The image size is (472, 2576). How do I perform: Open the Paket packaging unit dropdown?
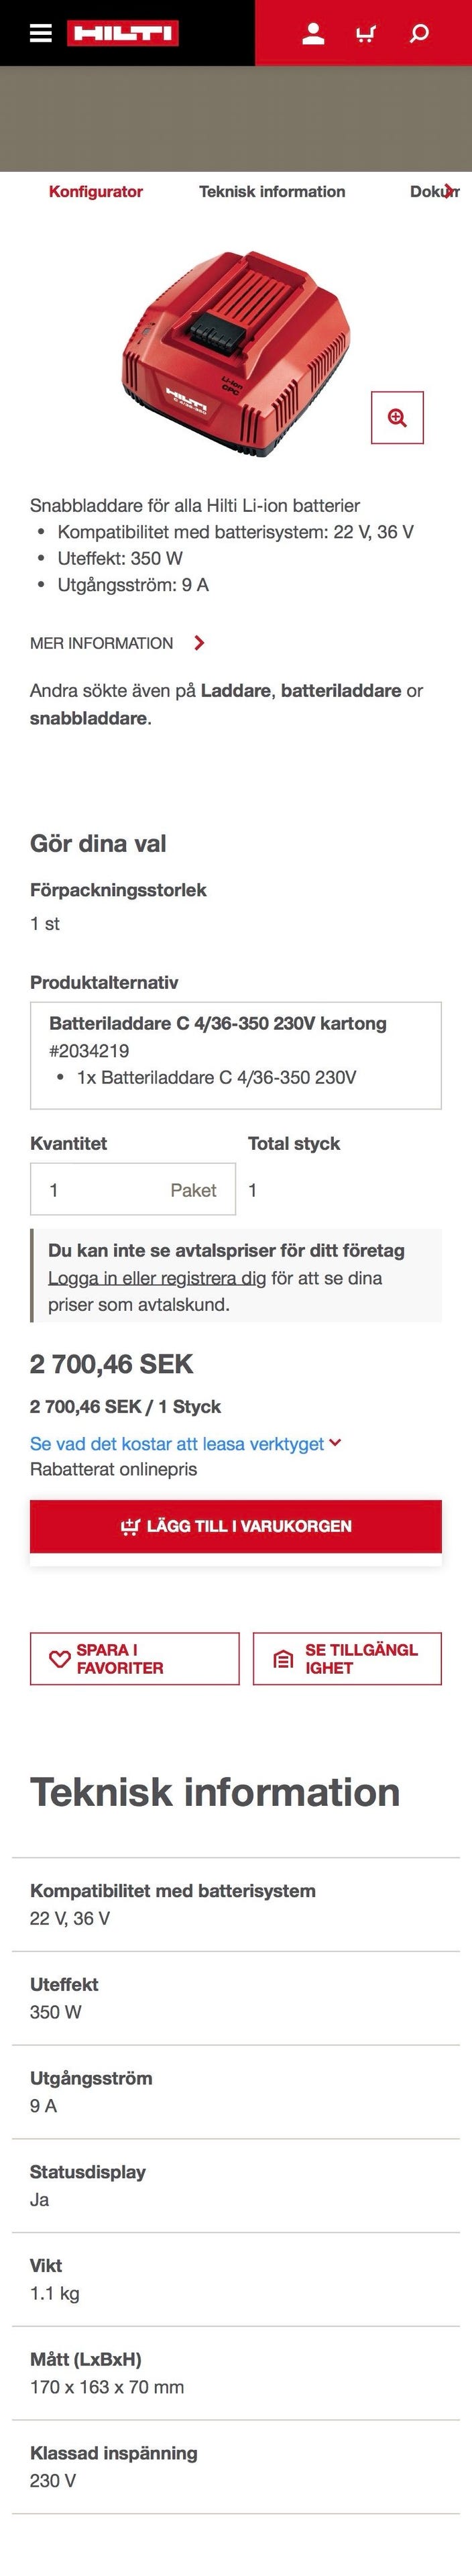[195, 1190]
